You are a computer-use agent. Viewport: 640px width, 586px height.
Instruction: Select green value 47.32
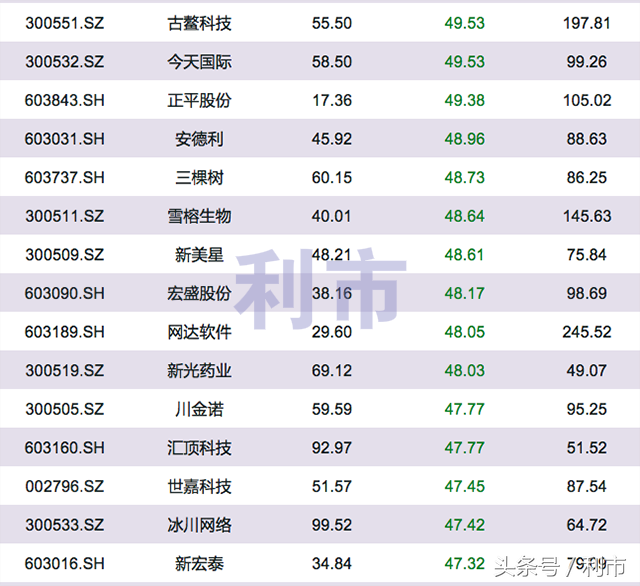click(x=464, y=564)
